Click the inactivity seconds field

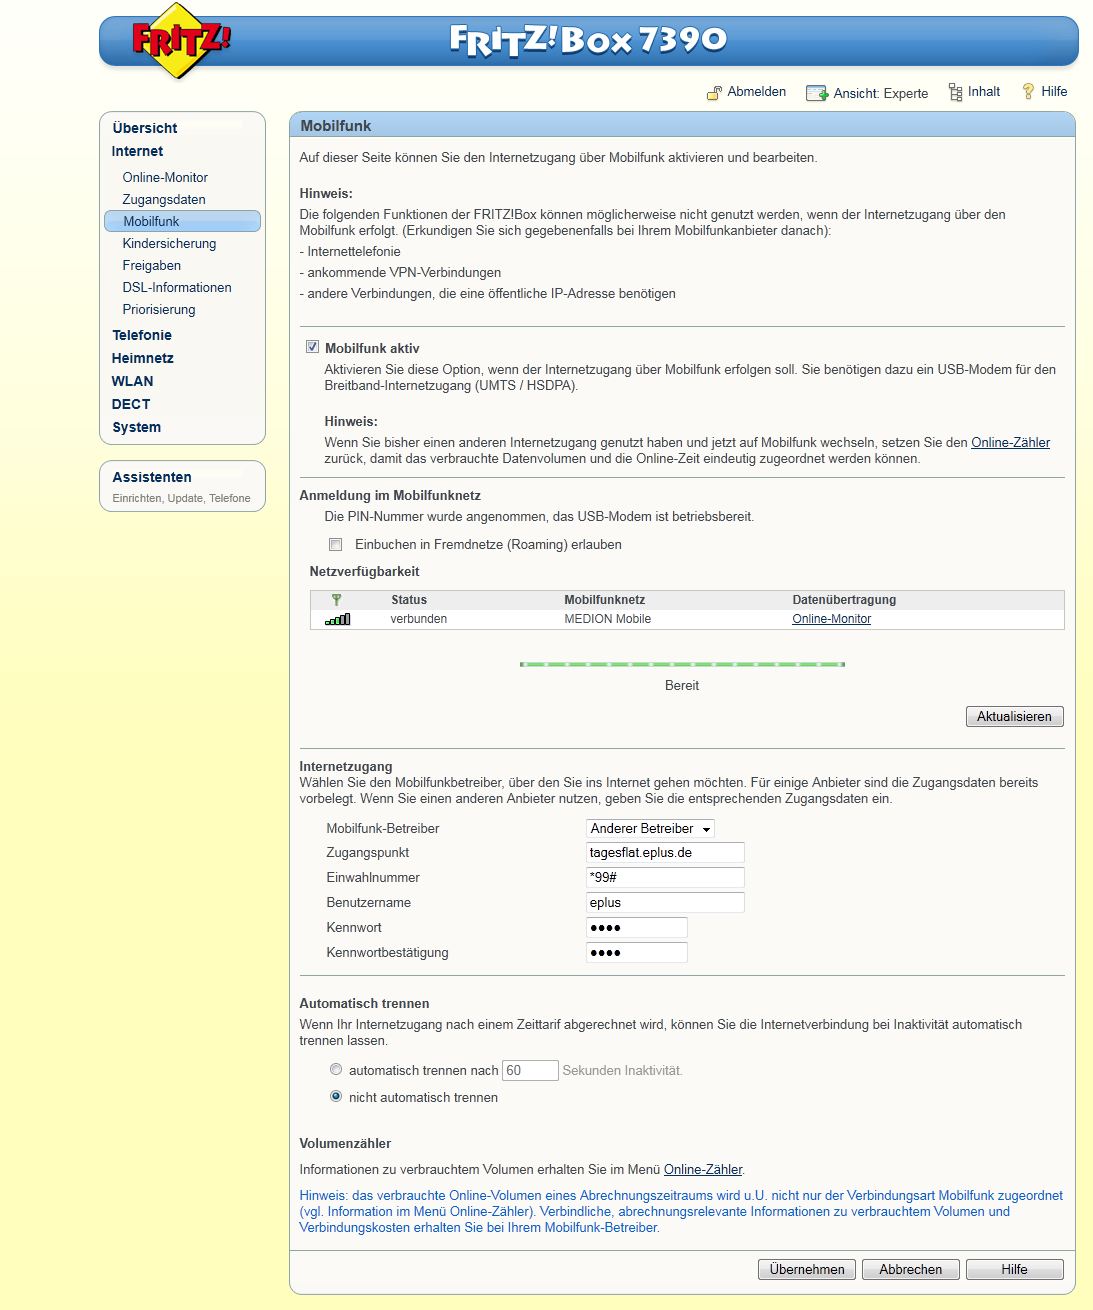point(530,1070)
